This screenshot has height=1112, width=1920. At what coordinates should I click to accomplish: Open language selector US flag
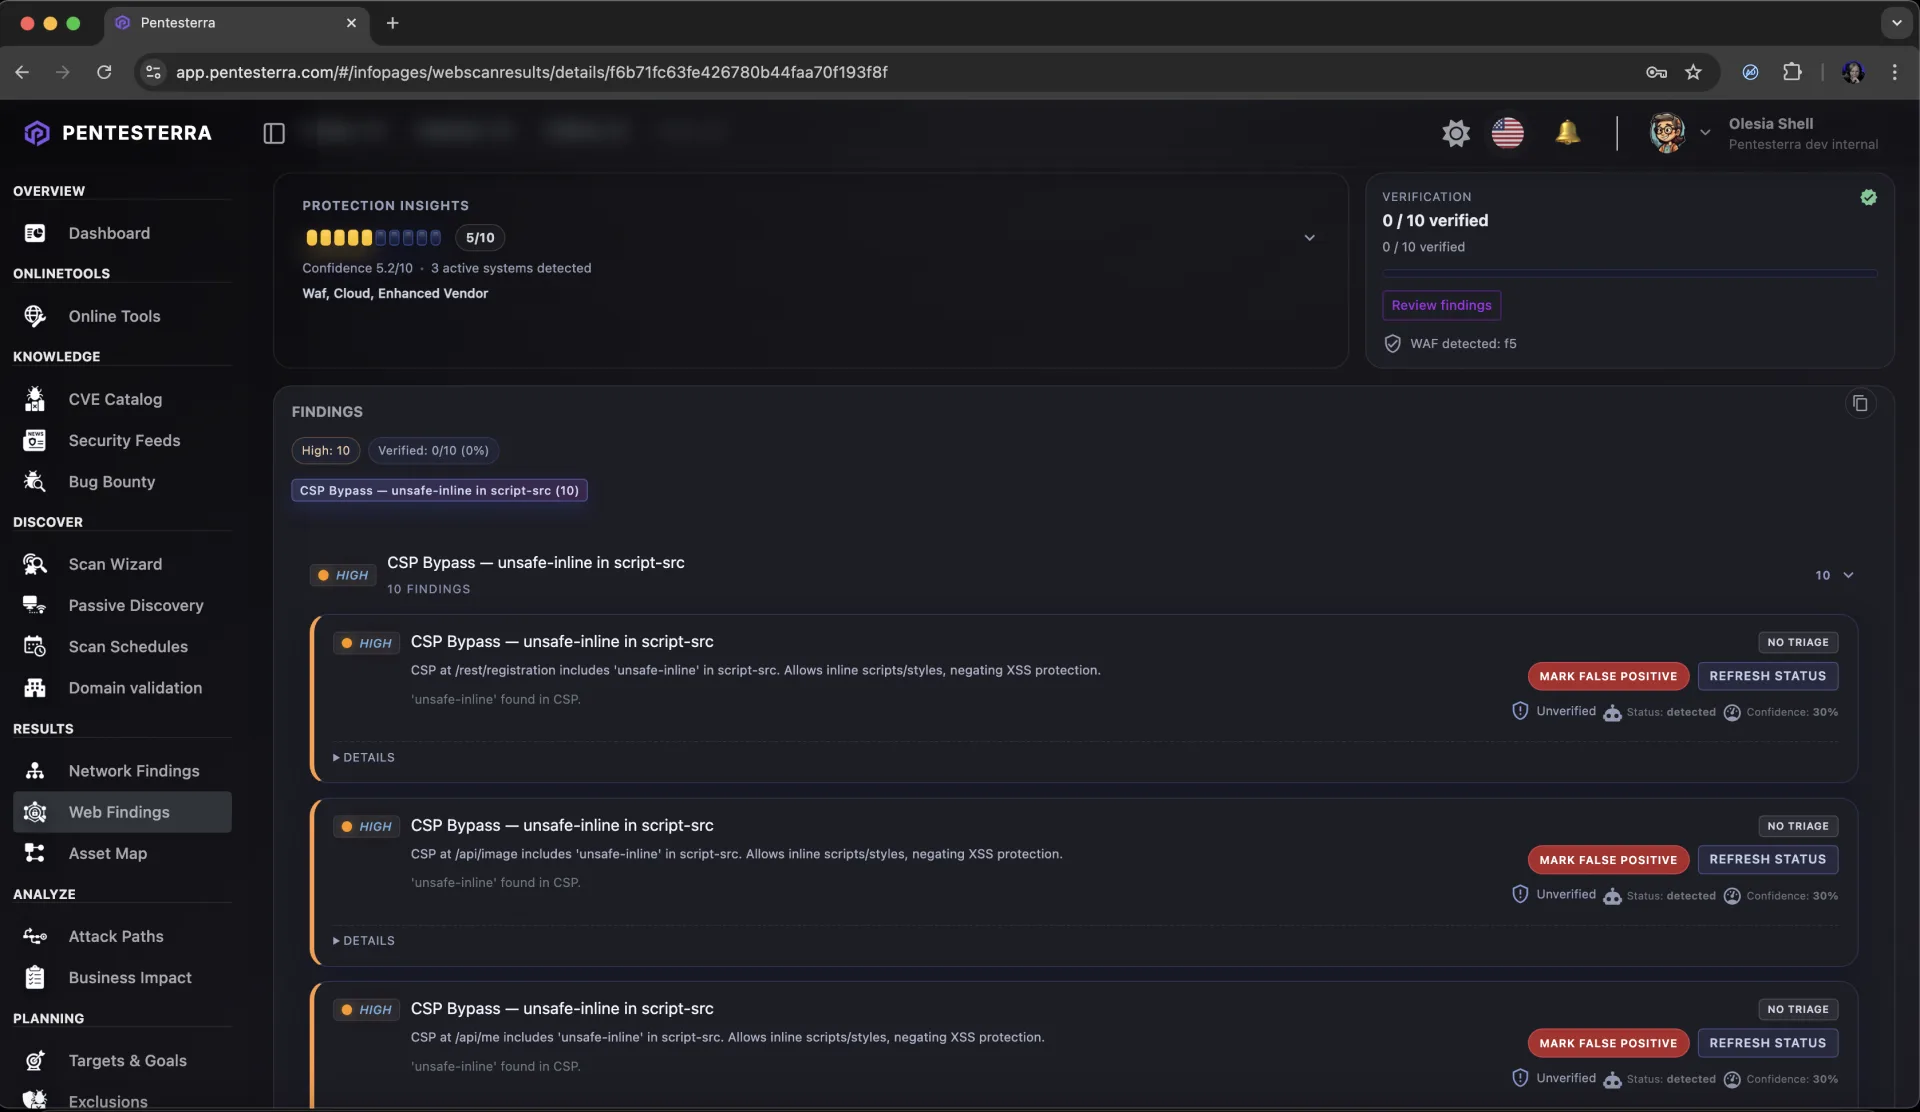[x=1507, y=133]
